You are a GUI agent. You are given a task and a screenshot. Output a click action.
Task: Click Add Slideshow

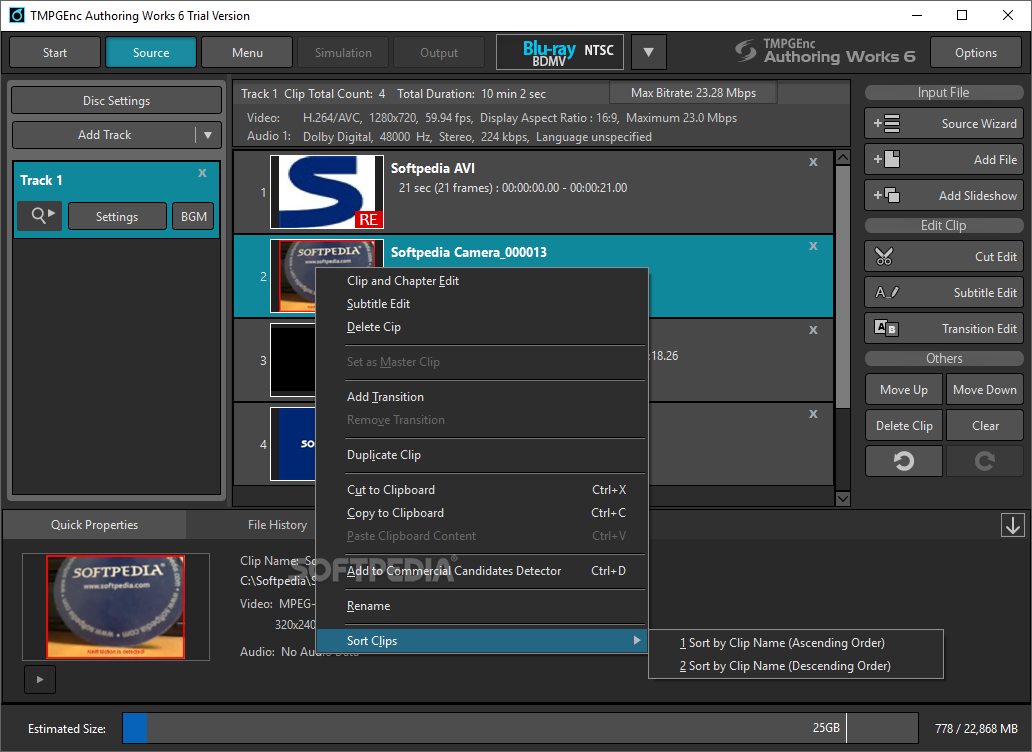pos(943,195)
